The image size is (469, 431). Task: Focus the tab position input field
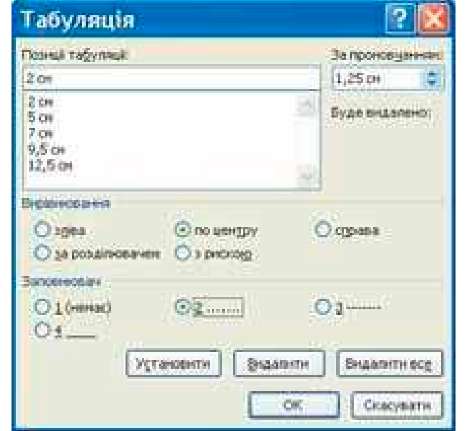pos(172,78)
